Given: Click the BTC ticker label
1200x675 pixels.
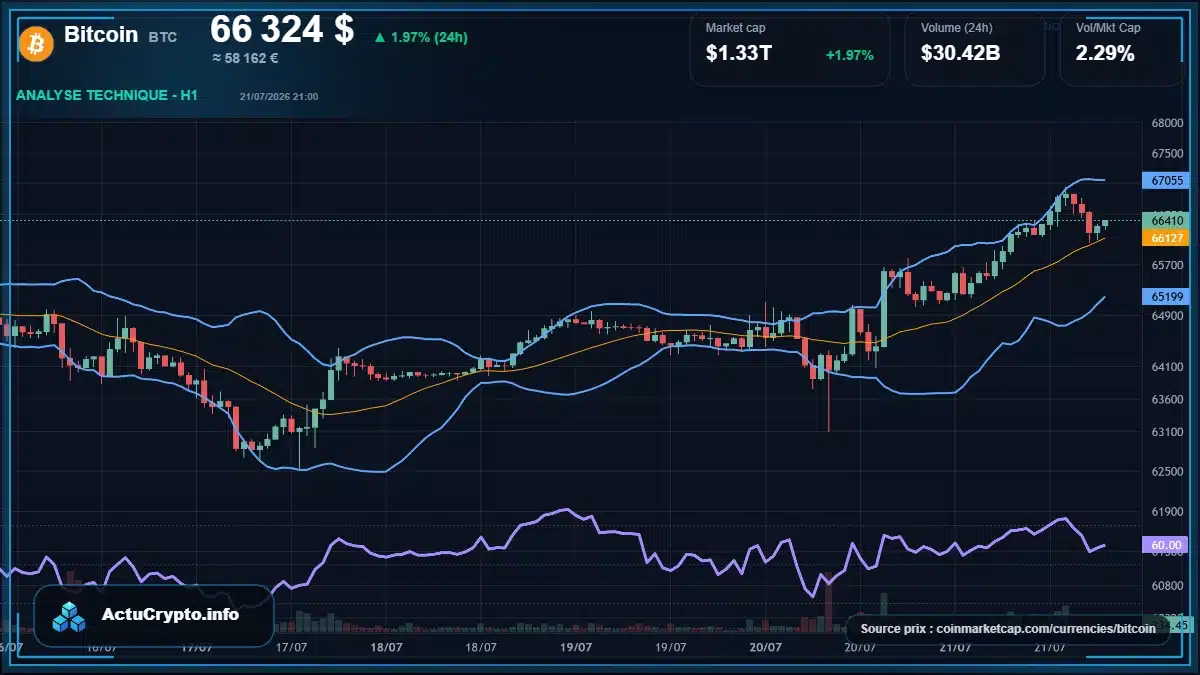Looking at the screenshot, I should point(163,37).
